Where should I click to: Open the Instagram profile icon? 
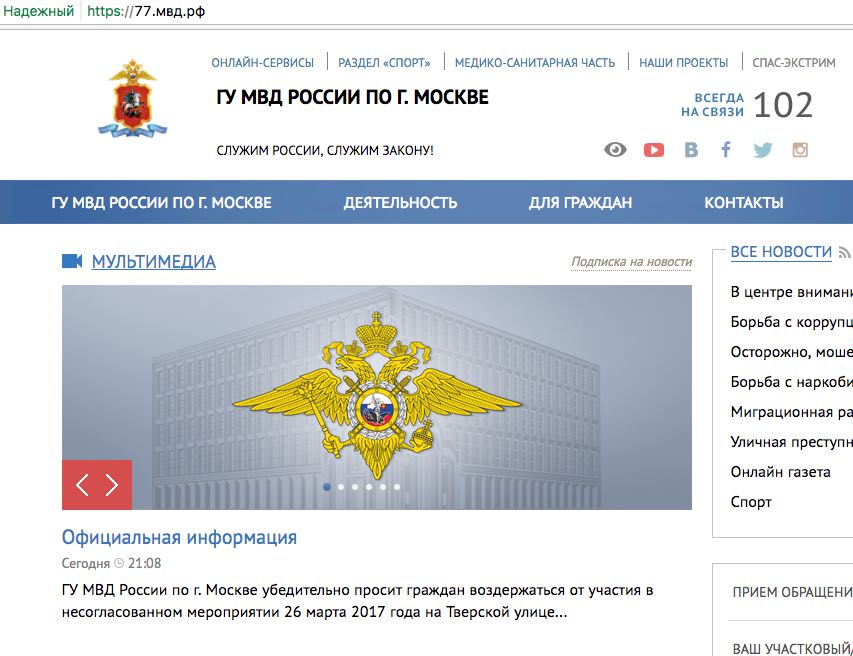800,150
